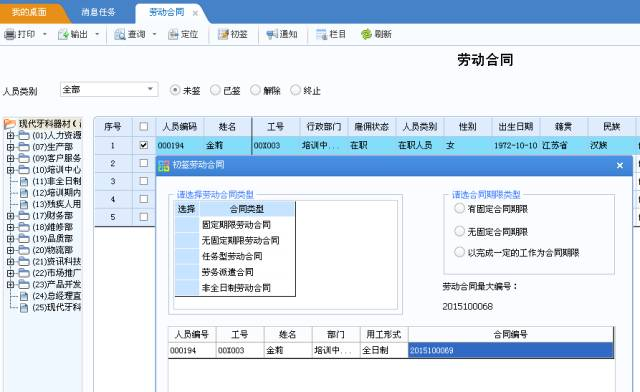Click the 江苏省 cell in row 1

coord(564,145)
